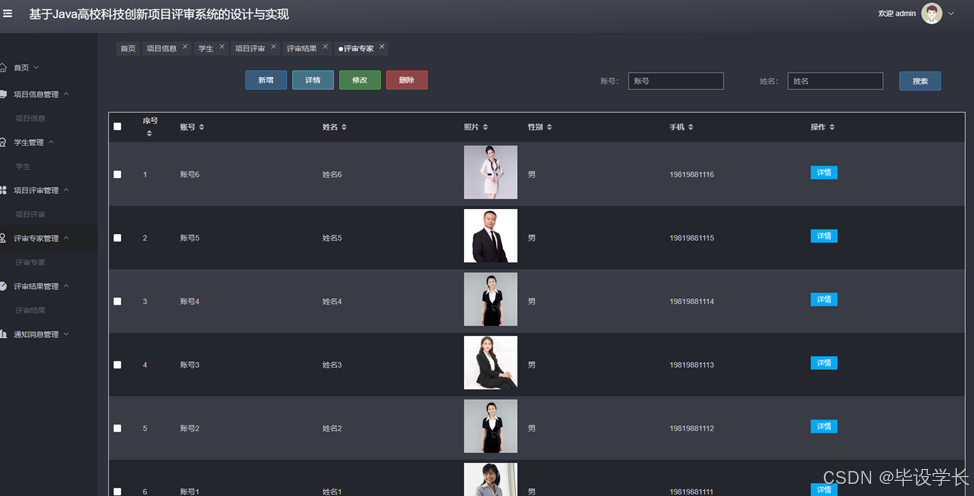Open the 项目评审 sidebar submenu item
The image size is (974, 496).
click(30, 214)
